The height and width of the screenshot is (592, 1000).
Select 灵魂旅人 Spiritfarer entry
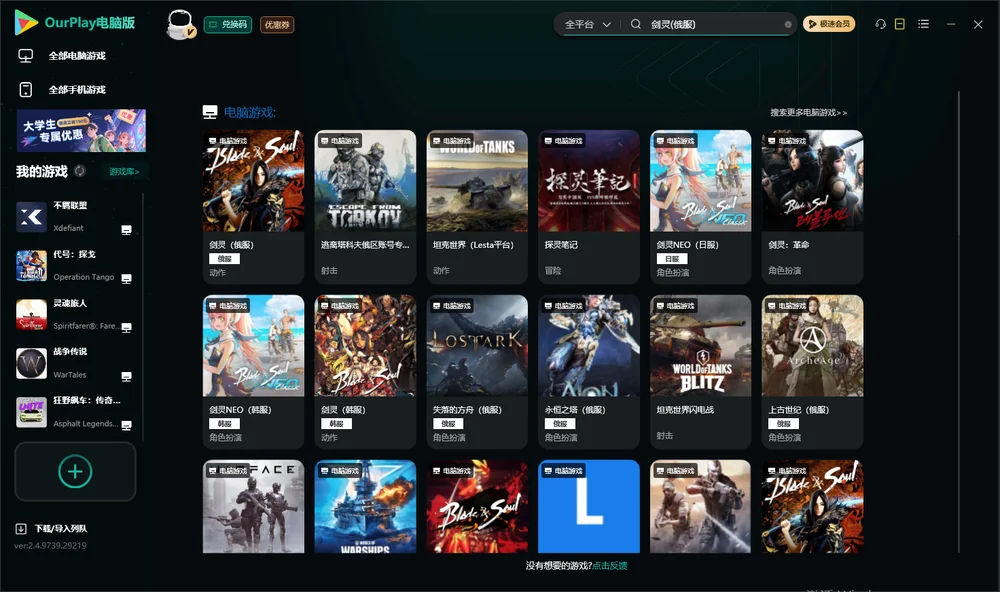75,314
